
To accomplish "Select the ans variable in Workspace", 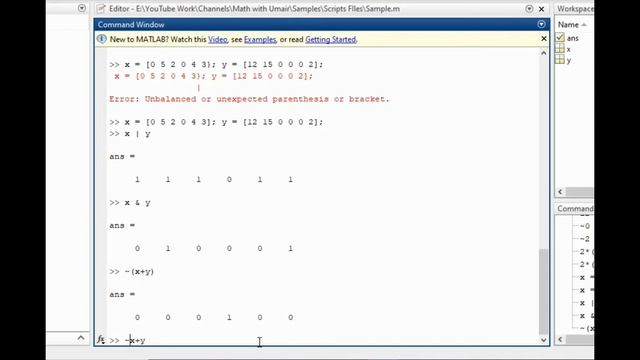I will 573,38.
